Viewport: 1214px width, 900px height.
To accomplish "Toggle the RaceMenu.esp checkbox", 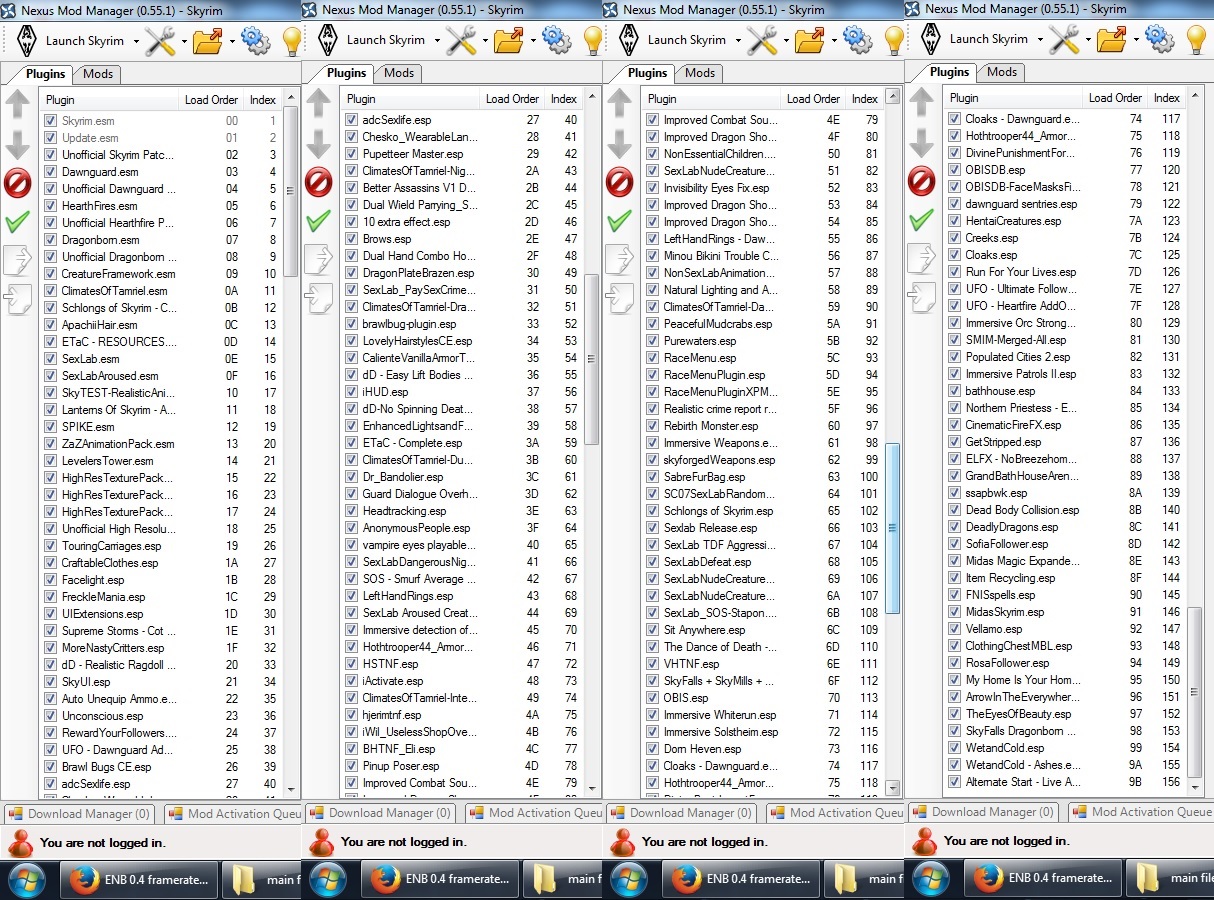I will [653, 358].
